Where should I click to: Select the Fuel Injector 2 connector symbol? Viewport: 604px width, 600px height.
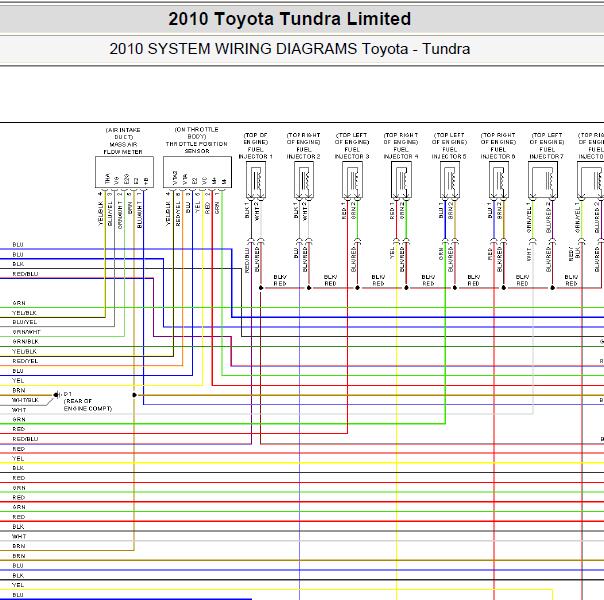305,181
